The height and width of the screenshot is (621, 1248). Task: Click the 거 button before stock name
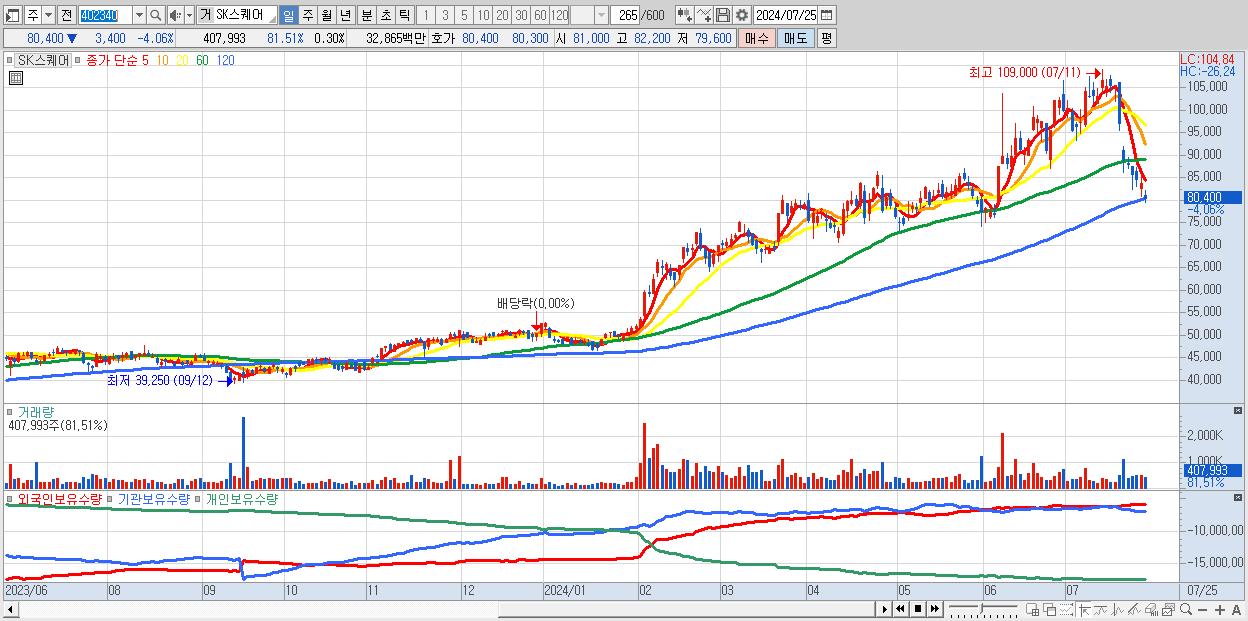tap(205, 16)
